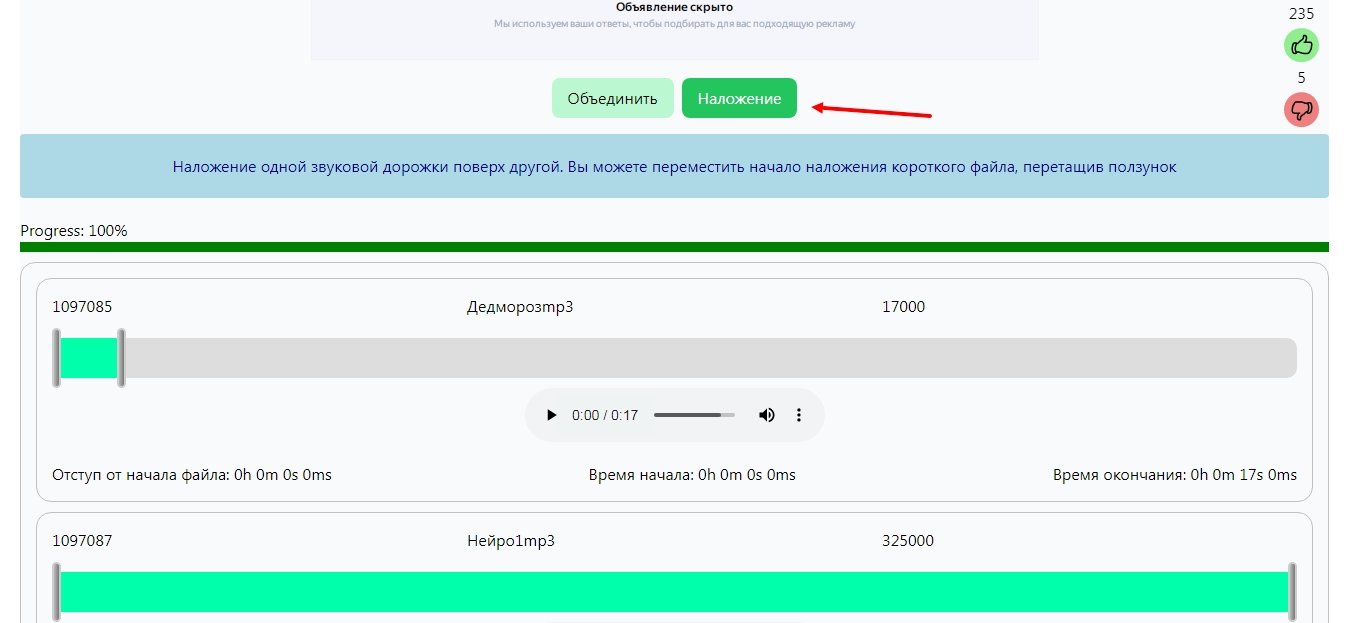Select the Объединить merge mode button

(612, 97)
